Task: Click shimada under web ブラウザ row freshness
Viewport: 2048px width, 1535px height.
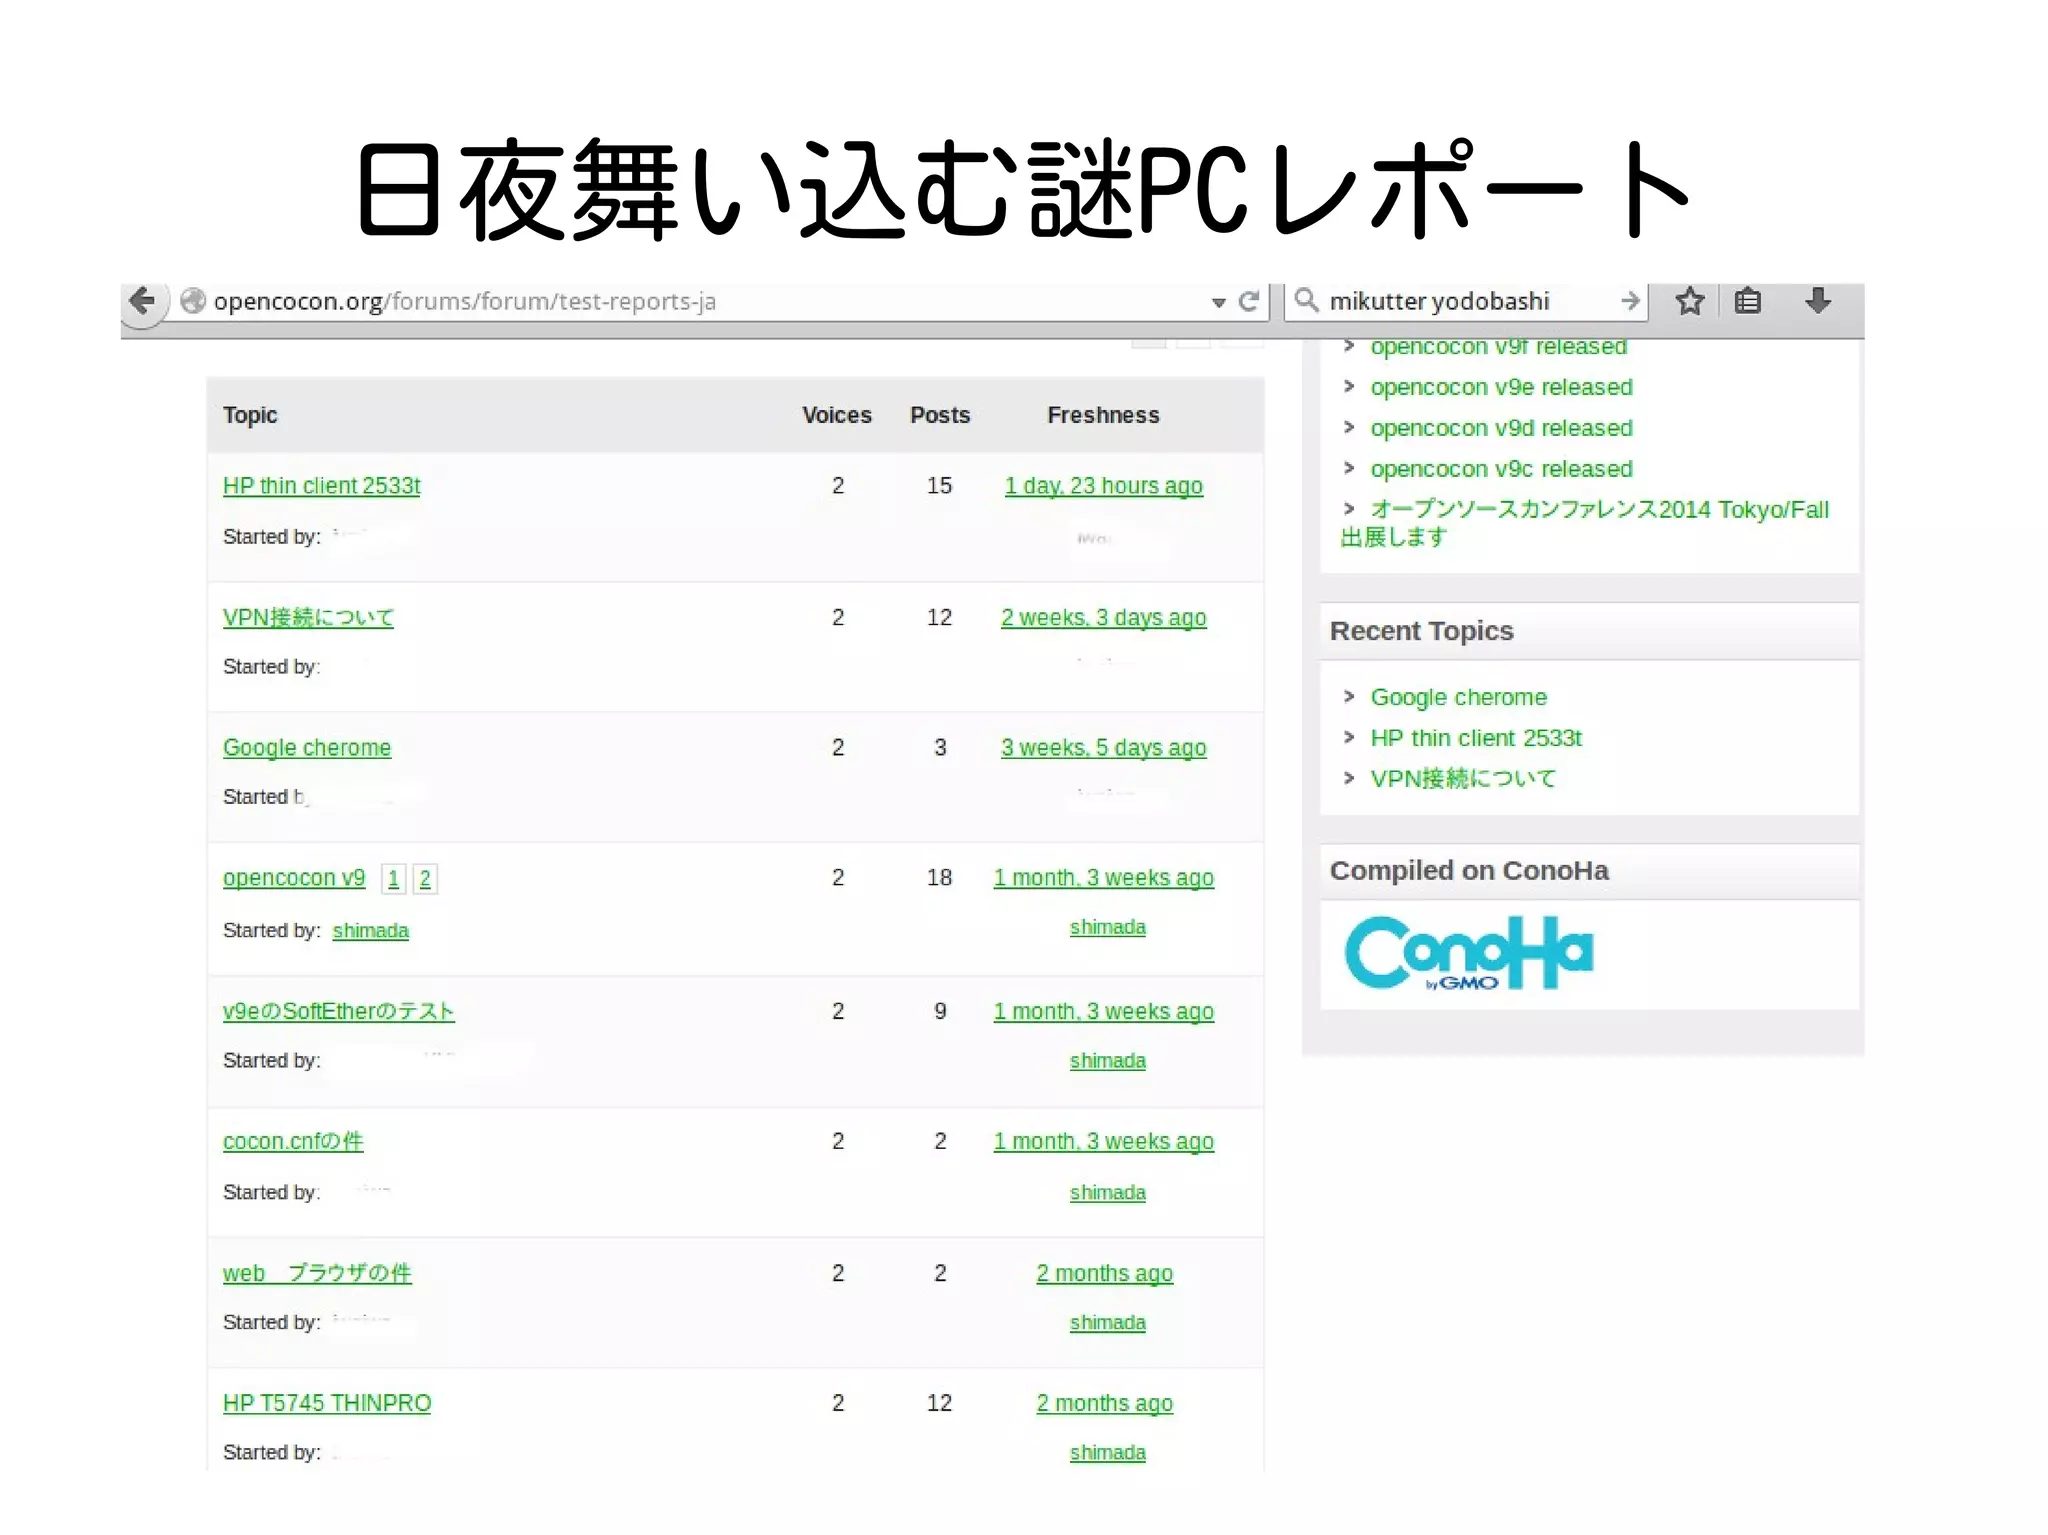Action: tap(1108, 1323)
